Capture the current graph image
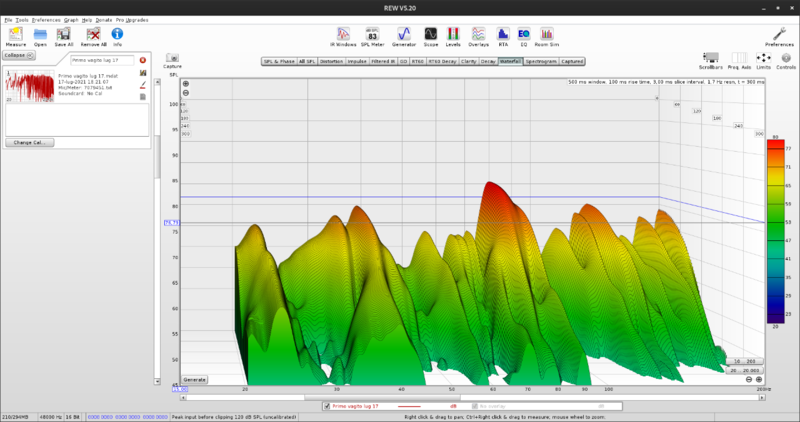Screen dimensions: 800x422 pos(172,58)
